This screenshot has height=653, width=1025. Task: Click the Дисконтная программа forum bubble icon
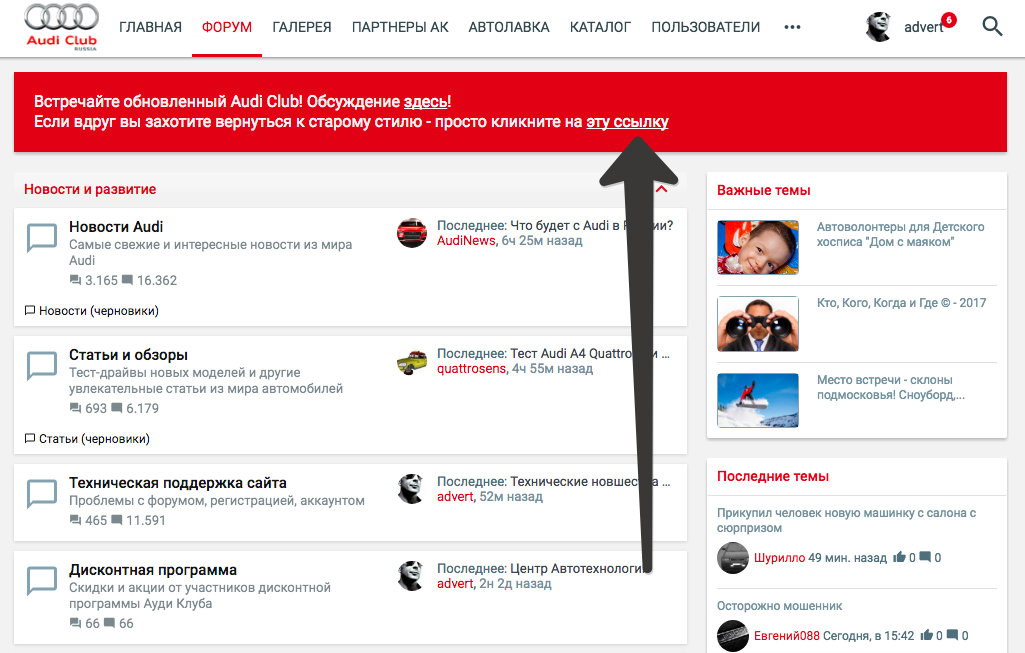(42, 581)
